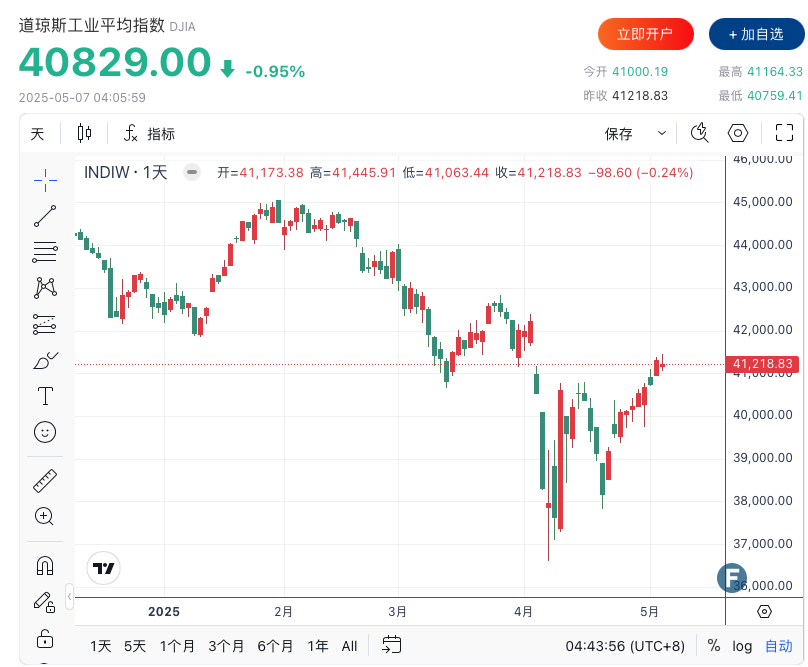Open the timezone menu showing UTC+8
This screenshot has width=808, height=667.
(x=625, y=646)
